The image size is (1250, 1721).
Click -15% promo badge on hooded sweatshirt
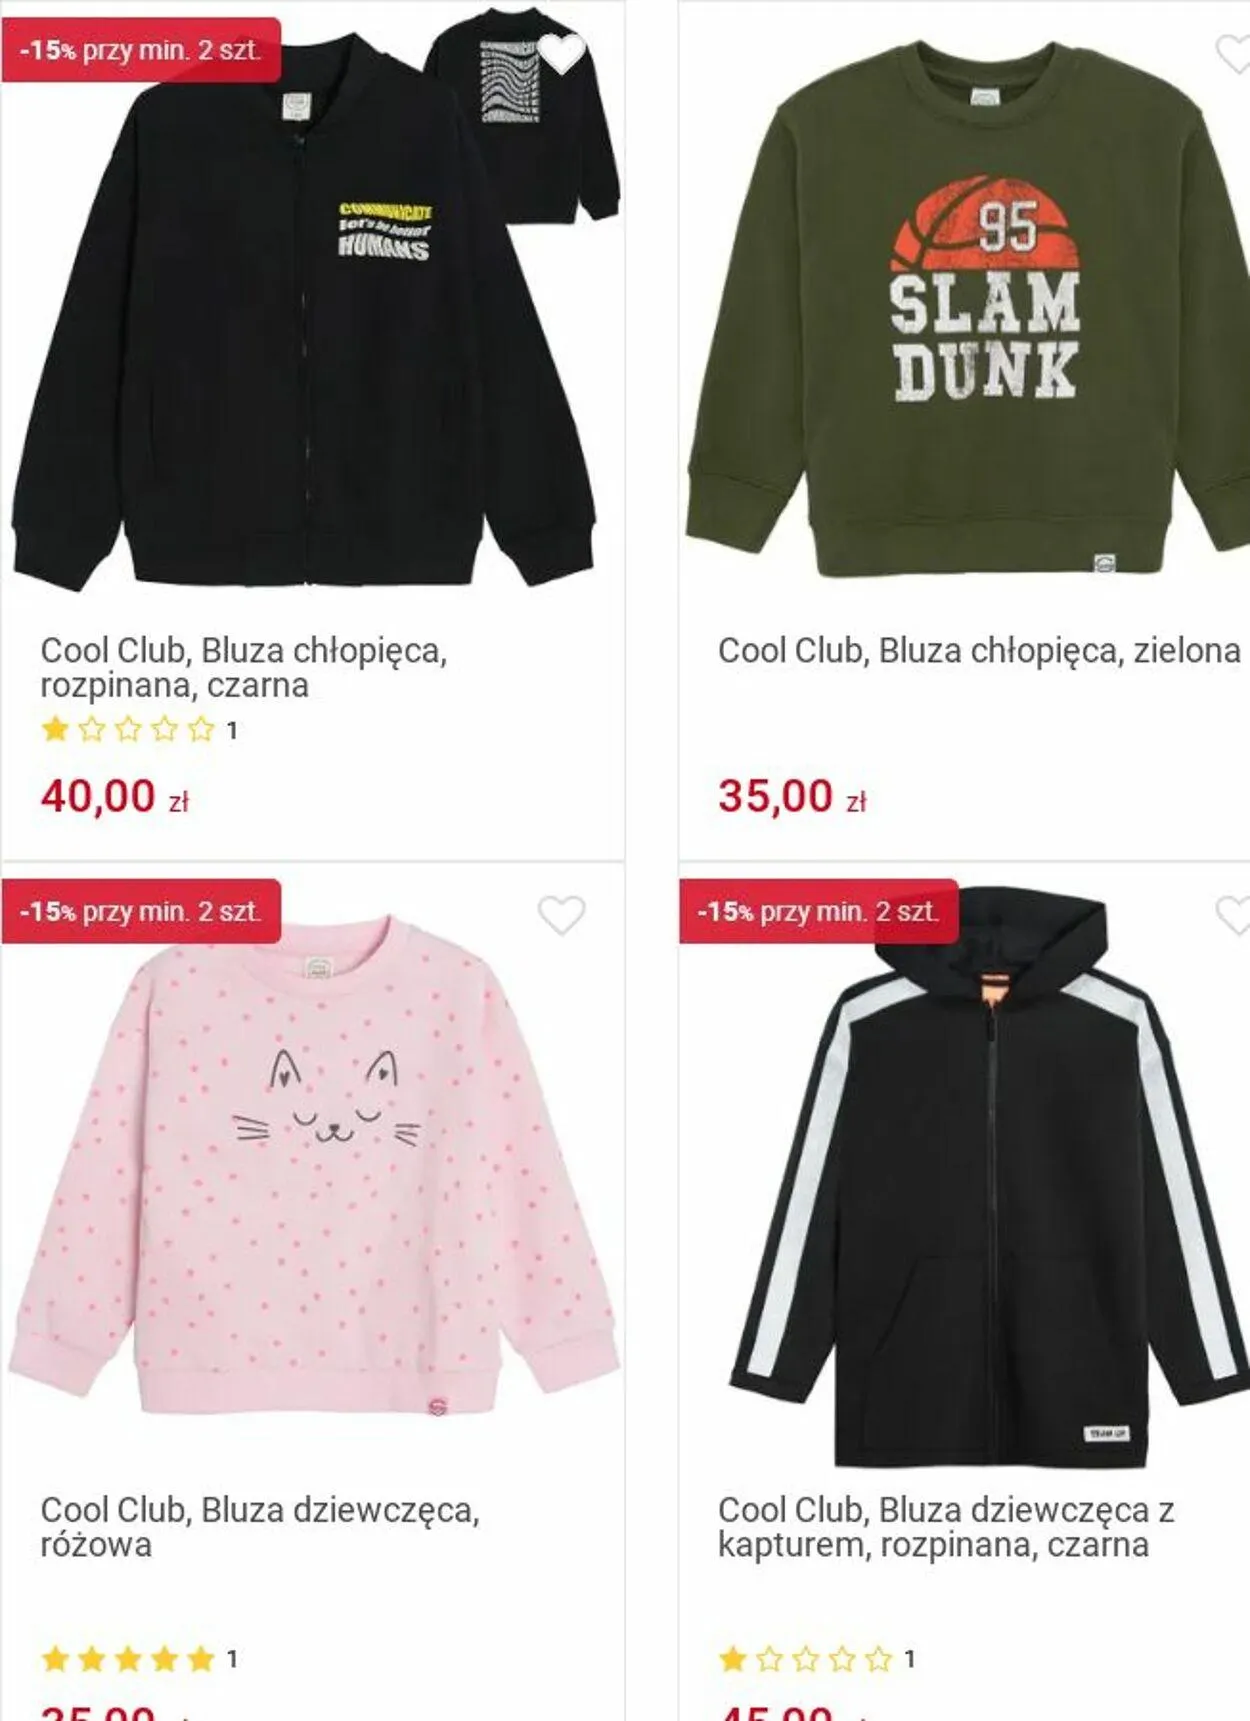pyautogui.click(x=818, y=911)
